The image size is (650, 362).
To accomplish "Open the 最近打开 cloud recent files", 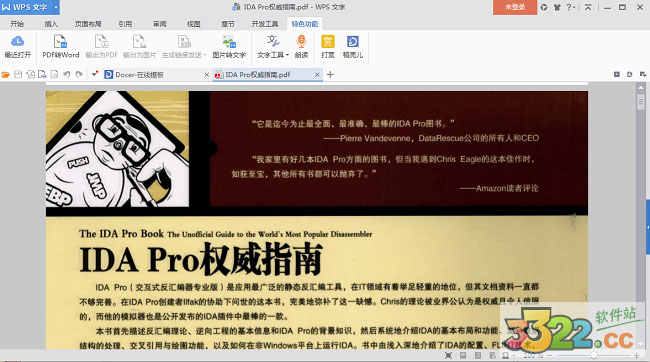I will click(17, 46).
